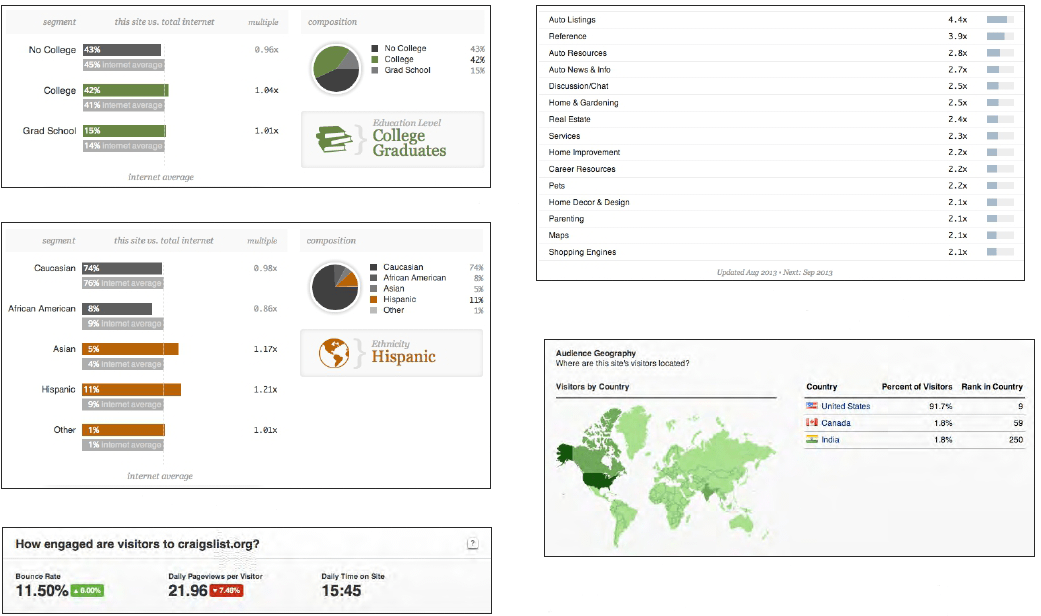
Task: Select the Auto News & Info row
Action: coord(781,70)
